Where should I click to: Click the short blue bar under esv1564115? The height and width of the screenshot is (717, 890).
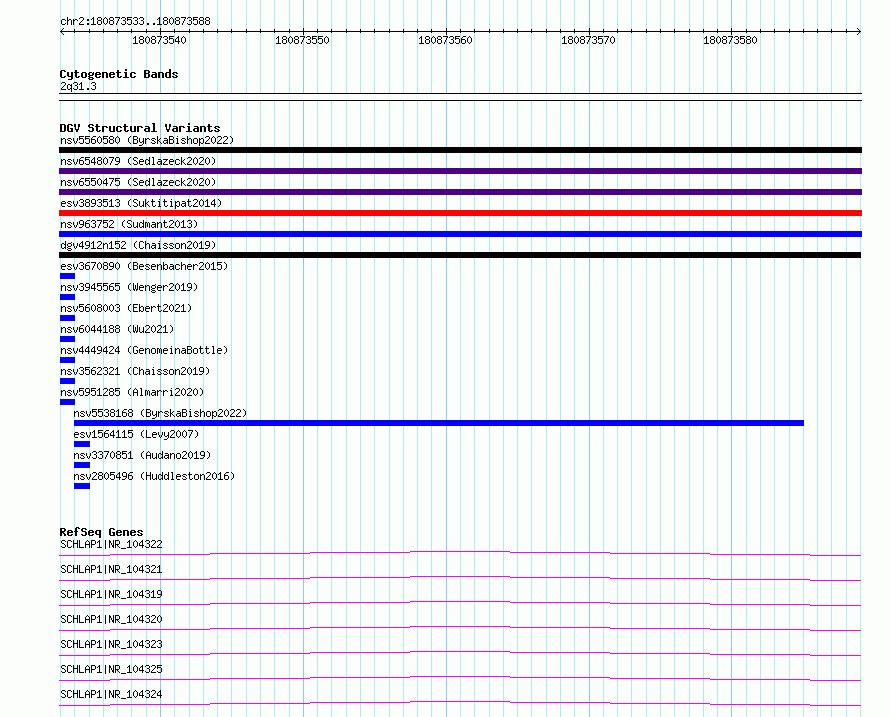pos(82,444)
